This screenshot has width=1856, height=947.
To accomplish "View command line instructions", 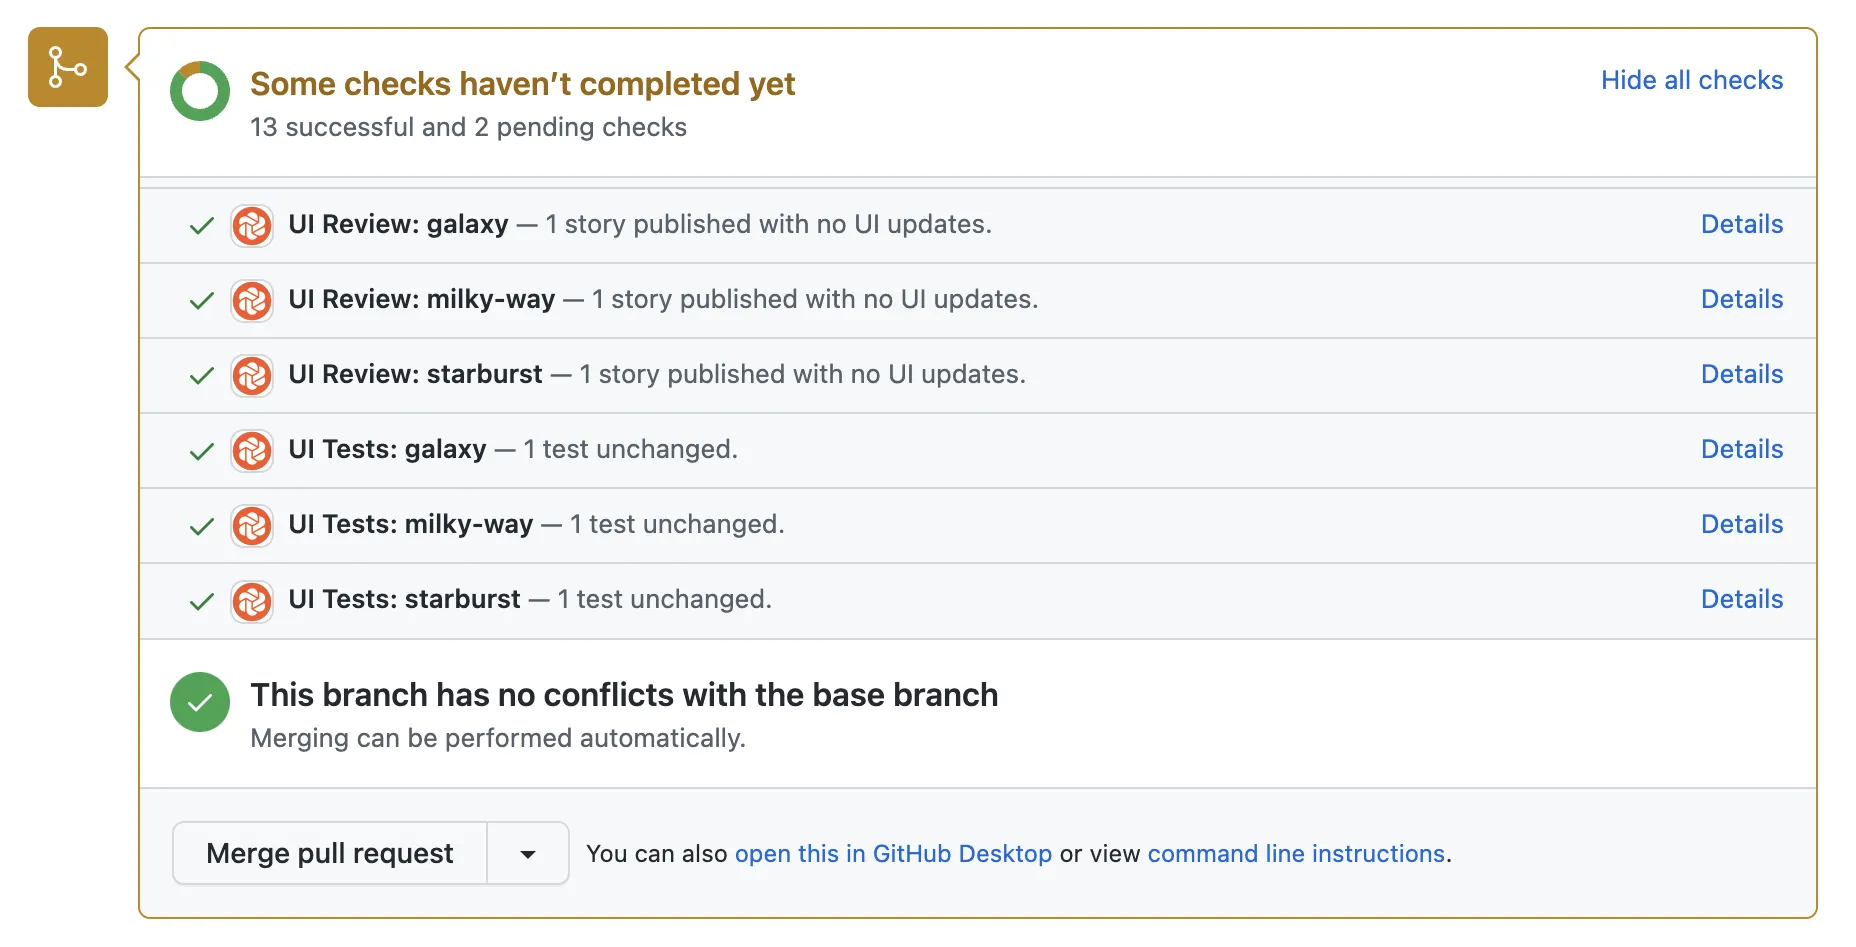I will tap(1297, 853).
